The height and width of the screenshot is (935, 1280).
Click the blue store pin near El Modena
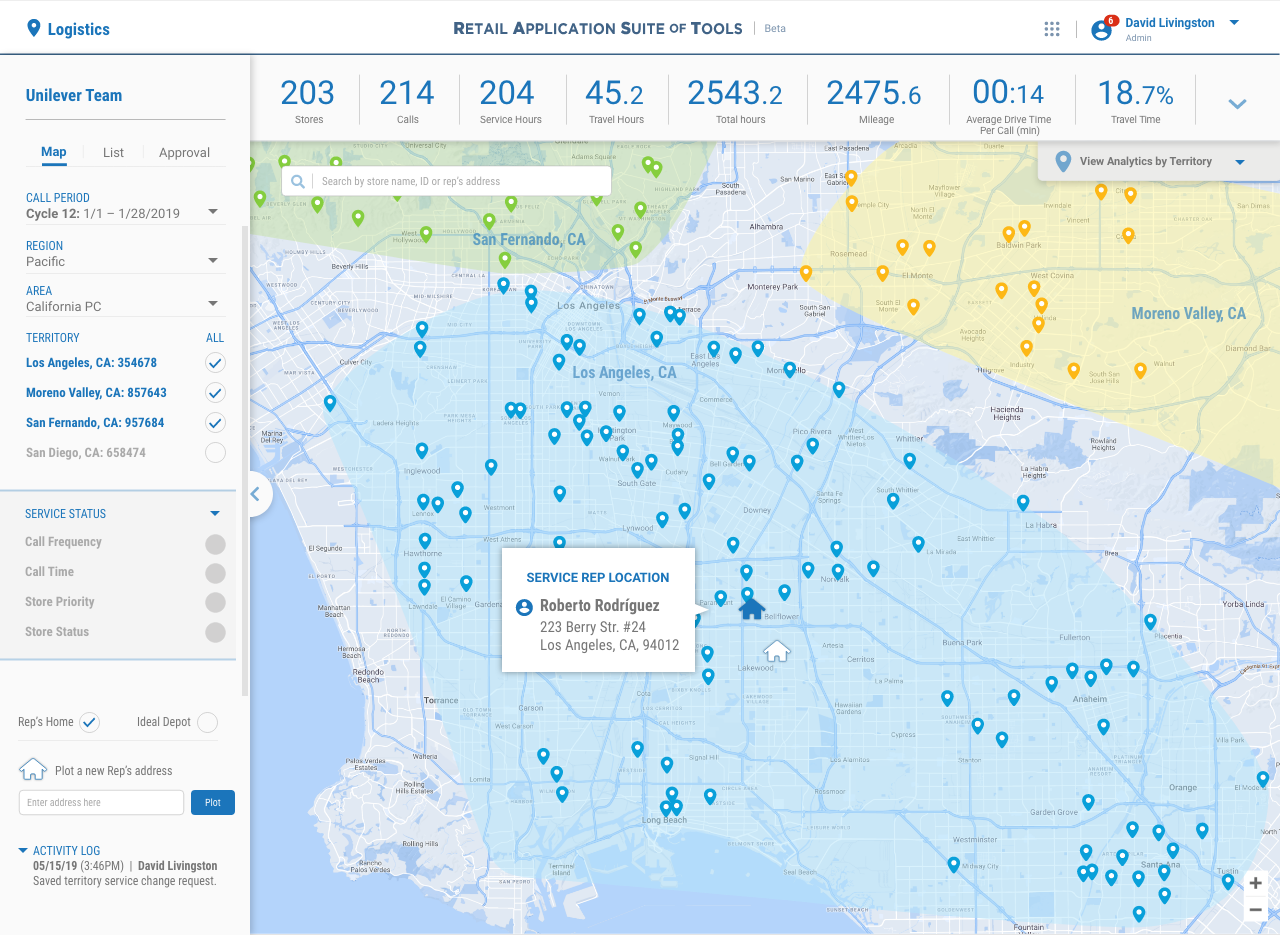(x=1263, y=778)
